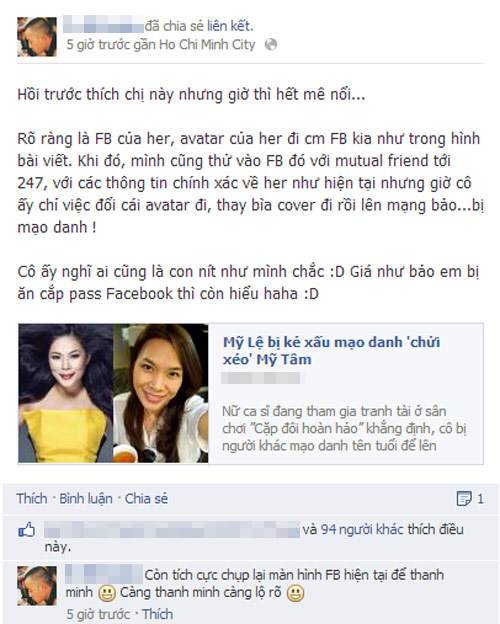Click the blurred article source domain
The width and height of the screenshot is (500, 624).
(261, 378)
